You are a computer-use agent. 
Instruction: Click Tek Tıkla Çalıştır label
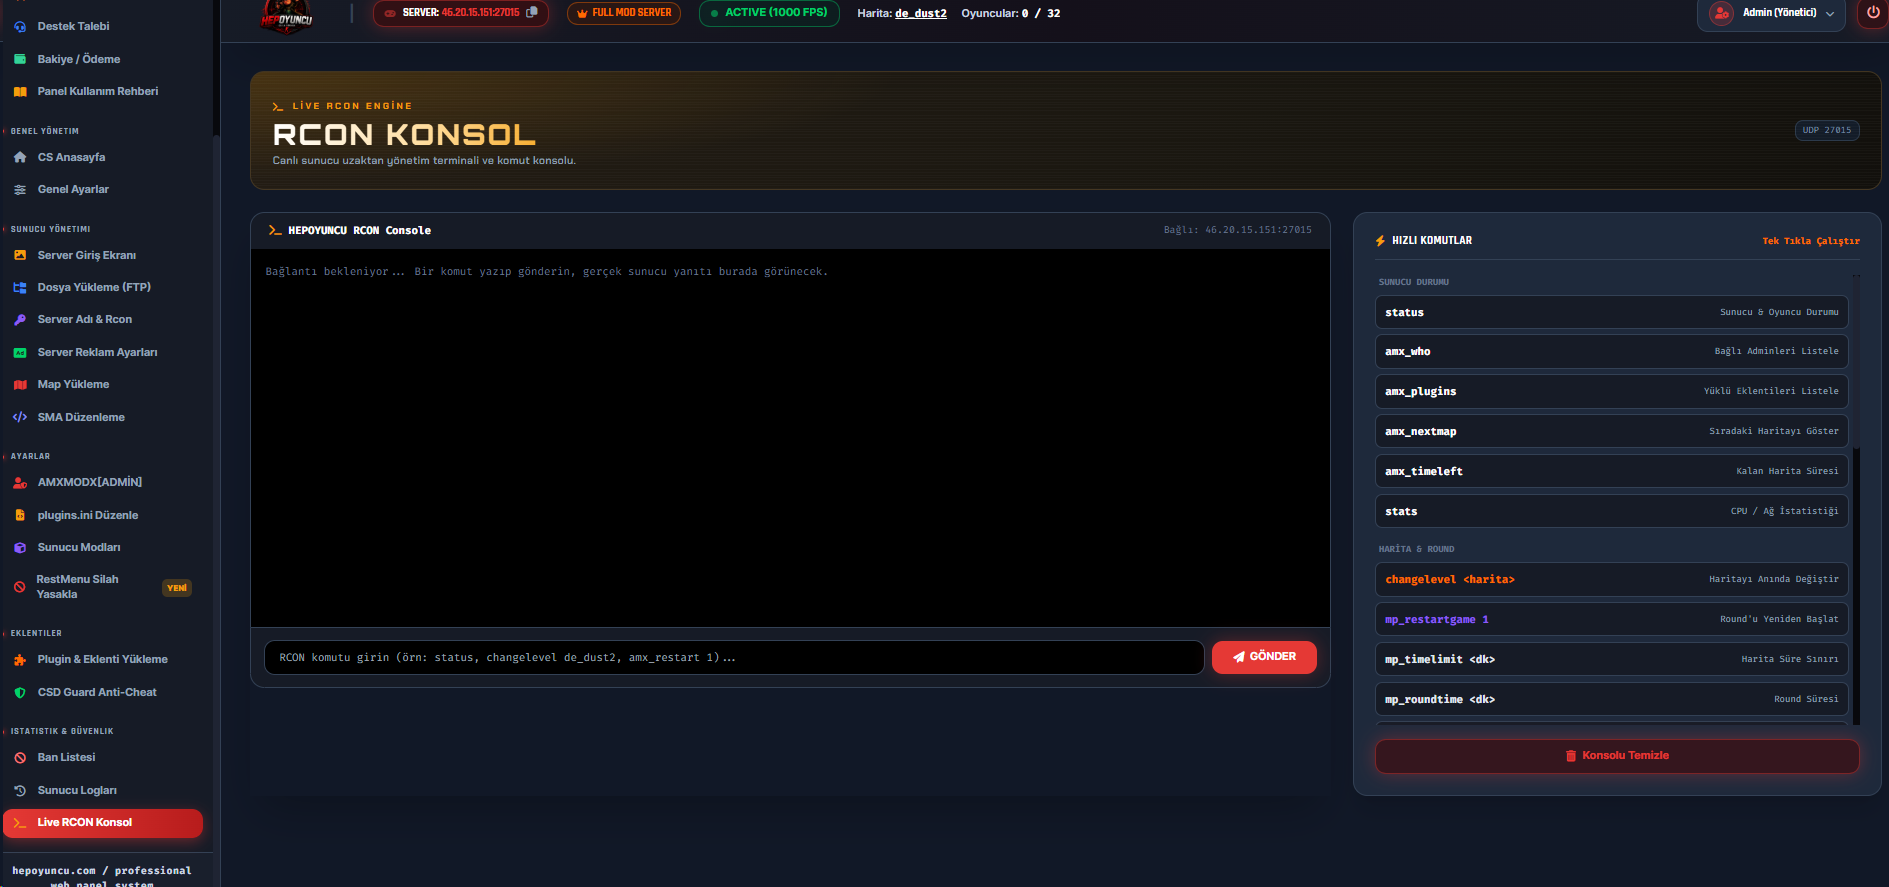coord(1811,241)
